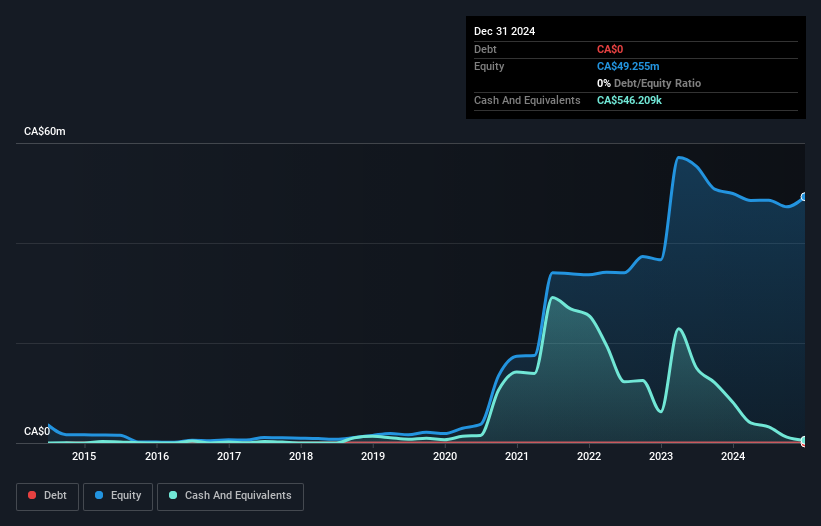821x526 pixels.
Task: Select the Cash endpoint marker at Dec 2024
Action: coord(804,440)
